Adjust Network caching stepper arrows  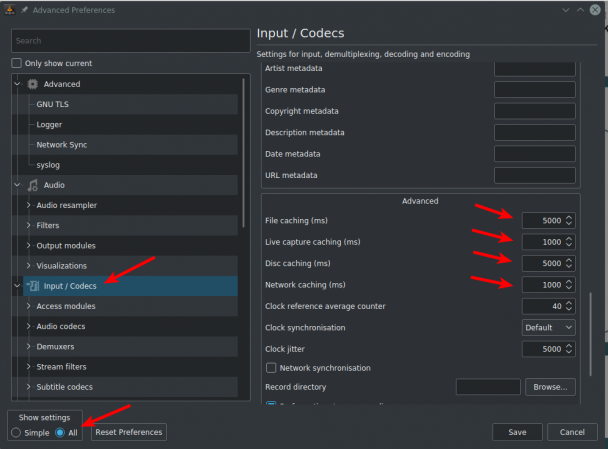click(569, 285)
